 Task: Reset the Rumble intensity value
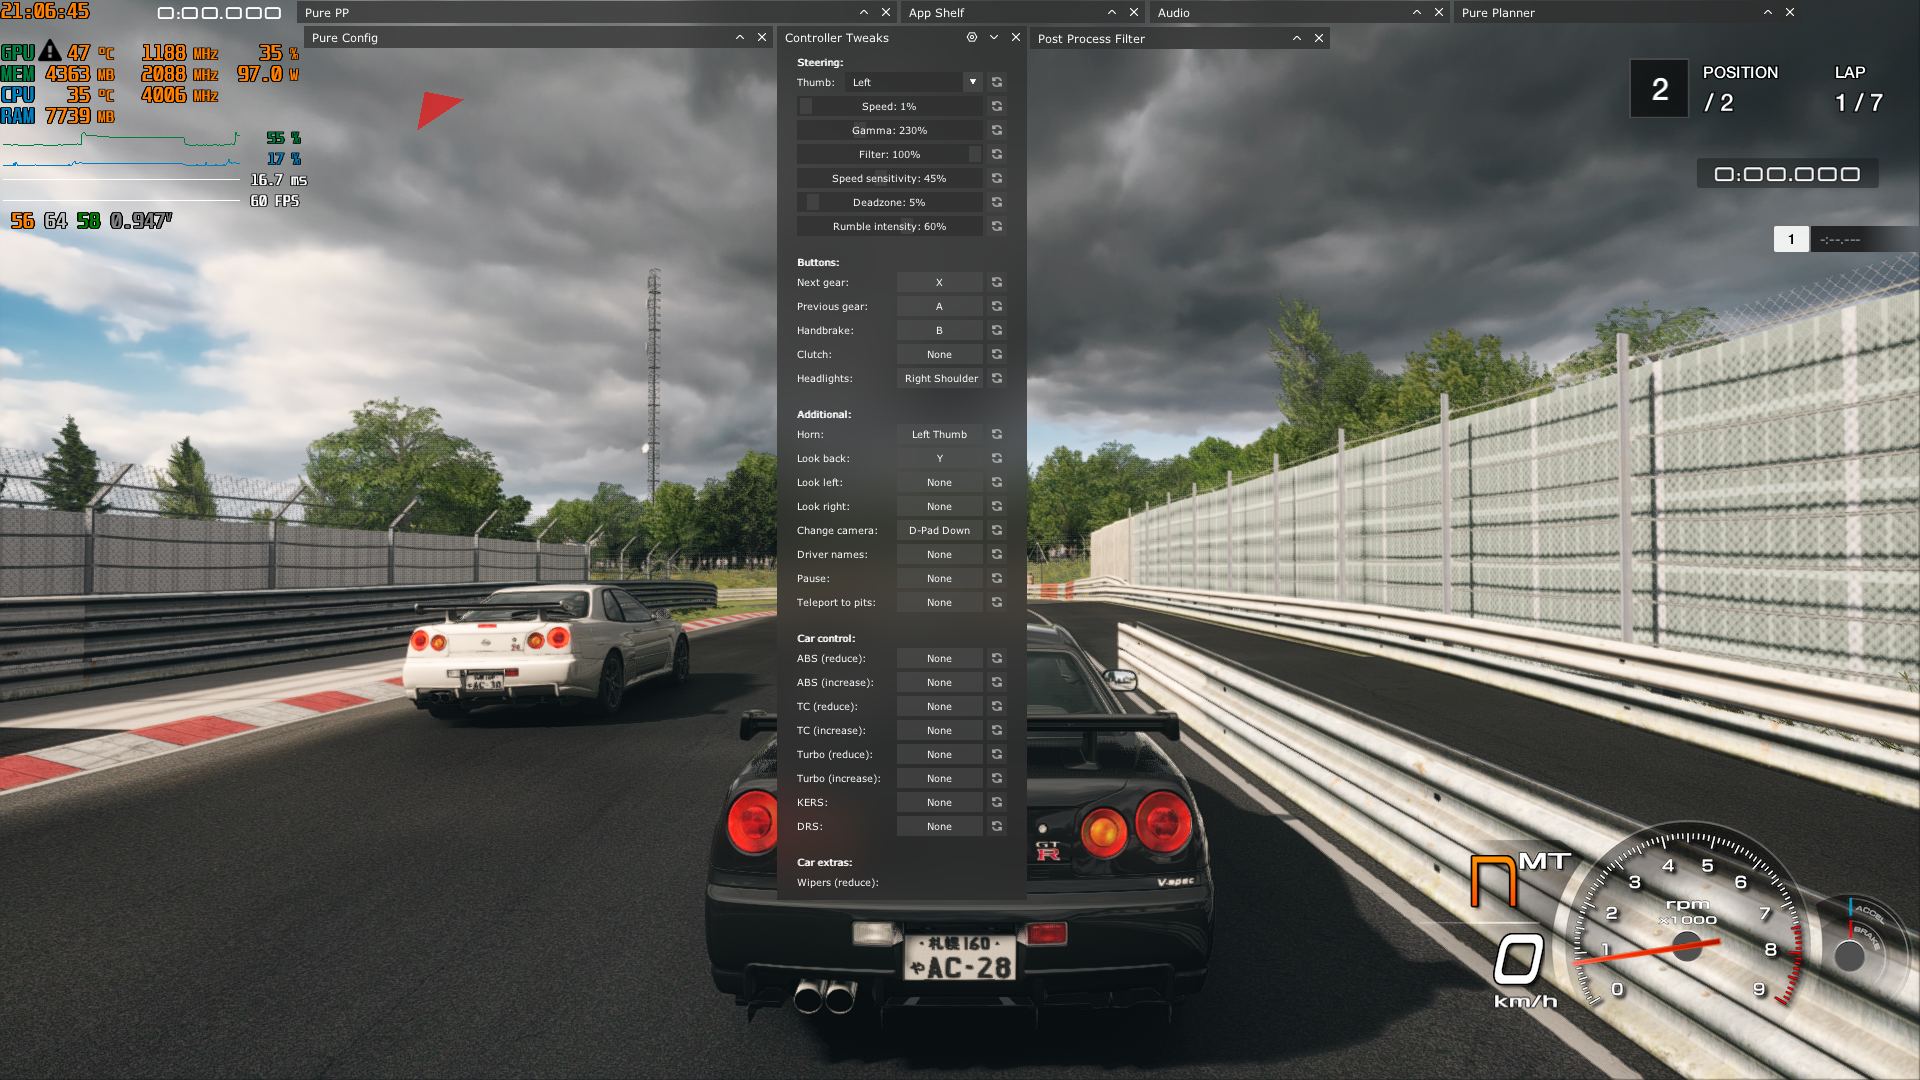coord(997,226)
